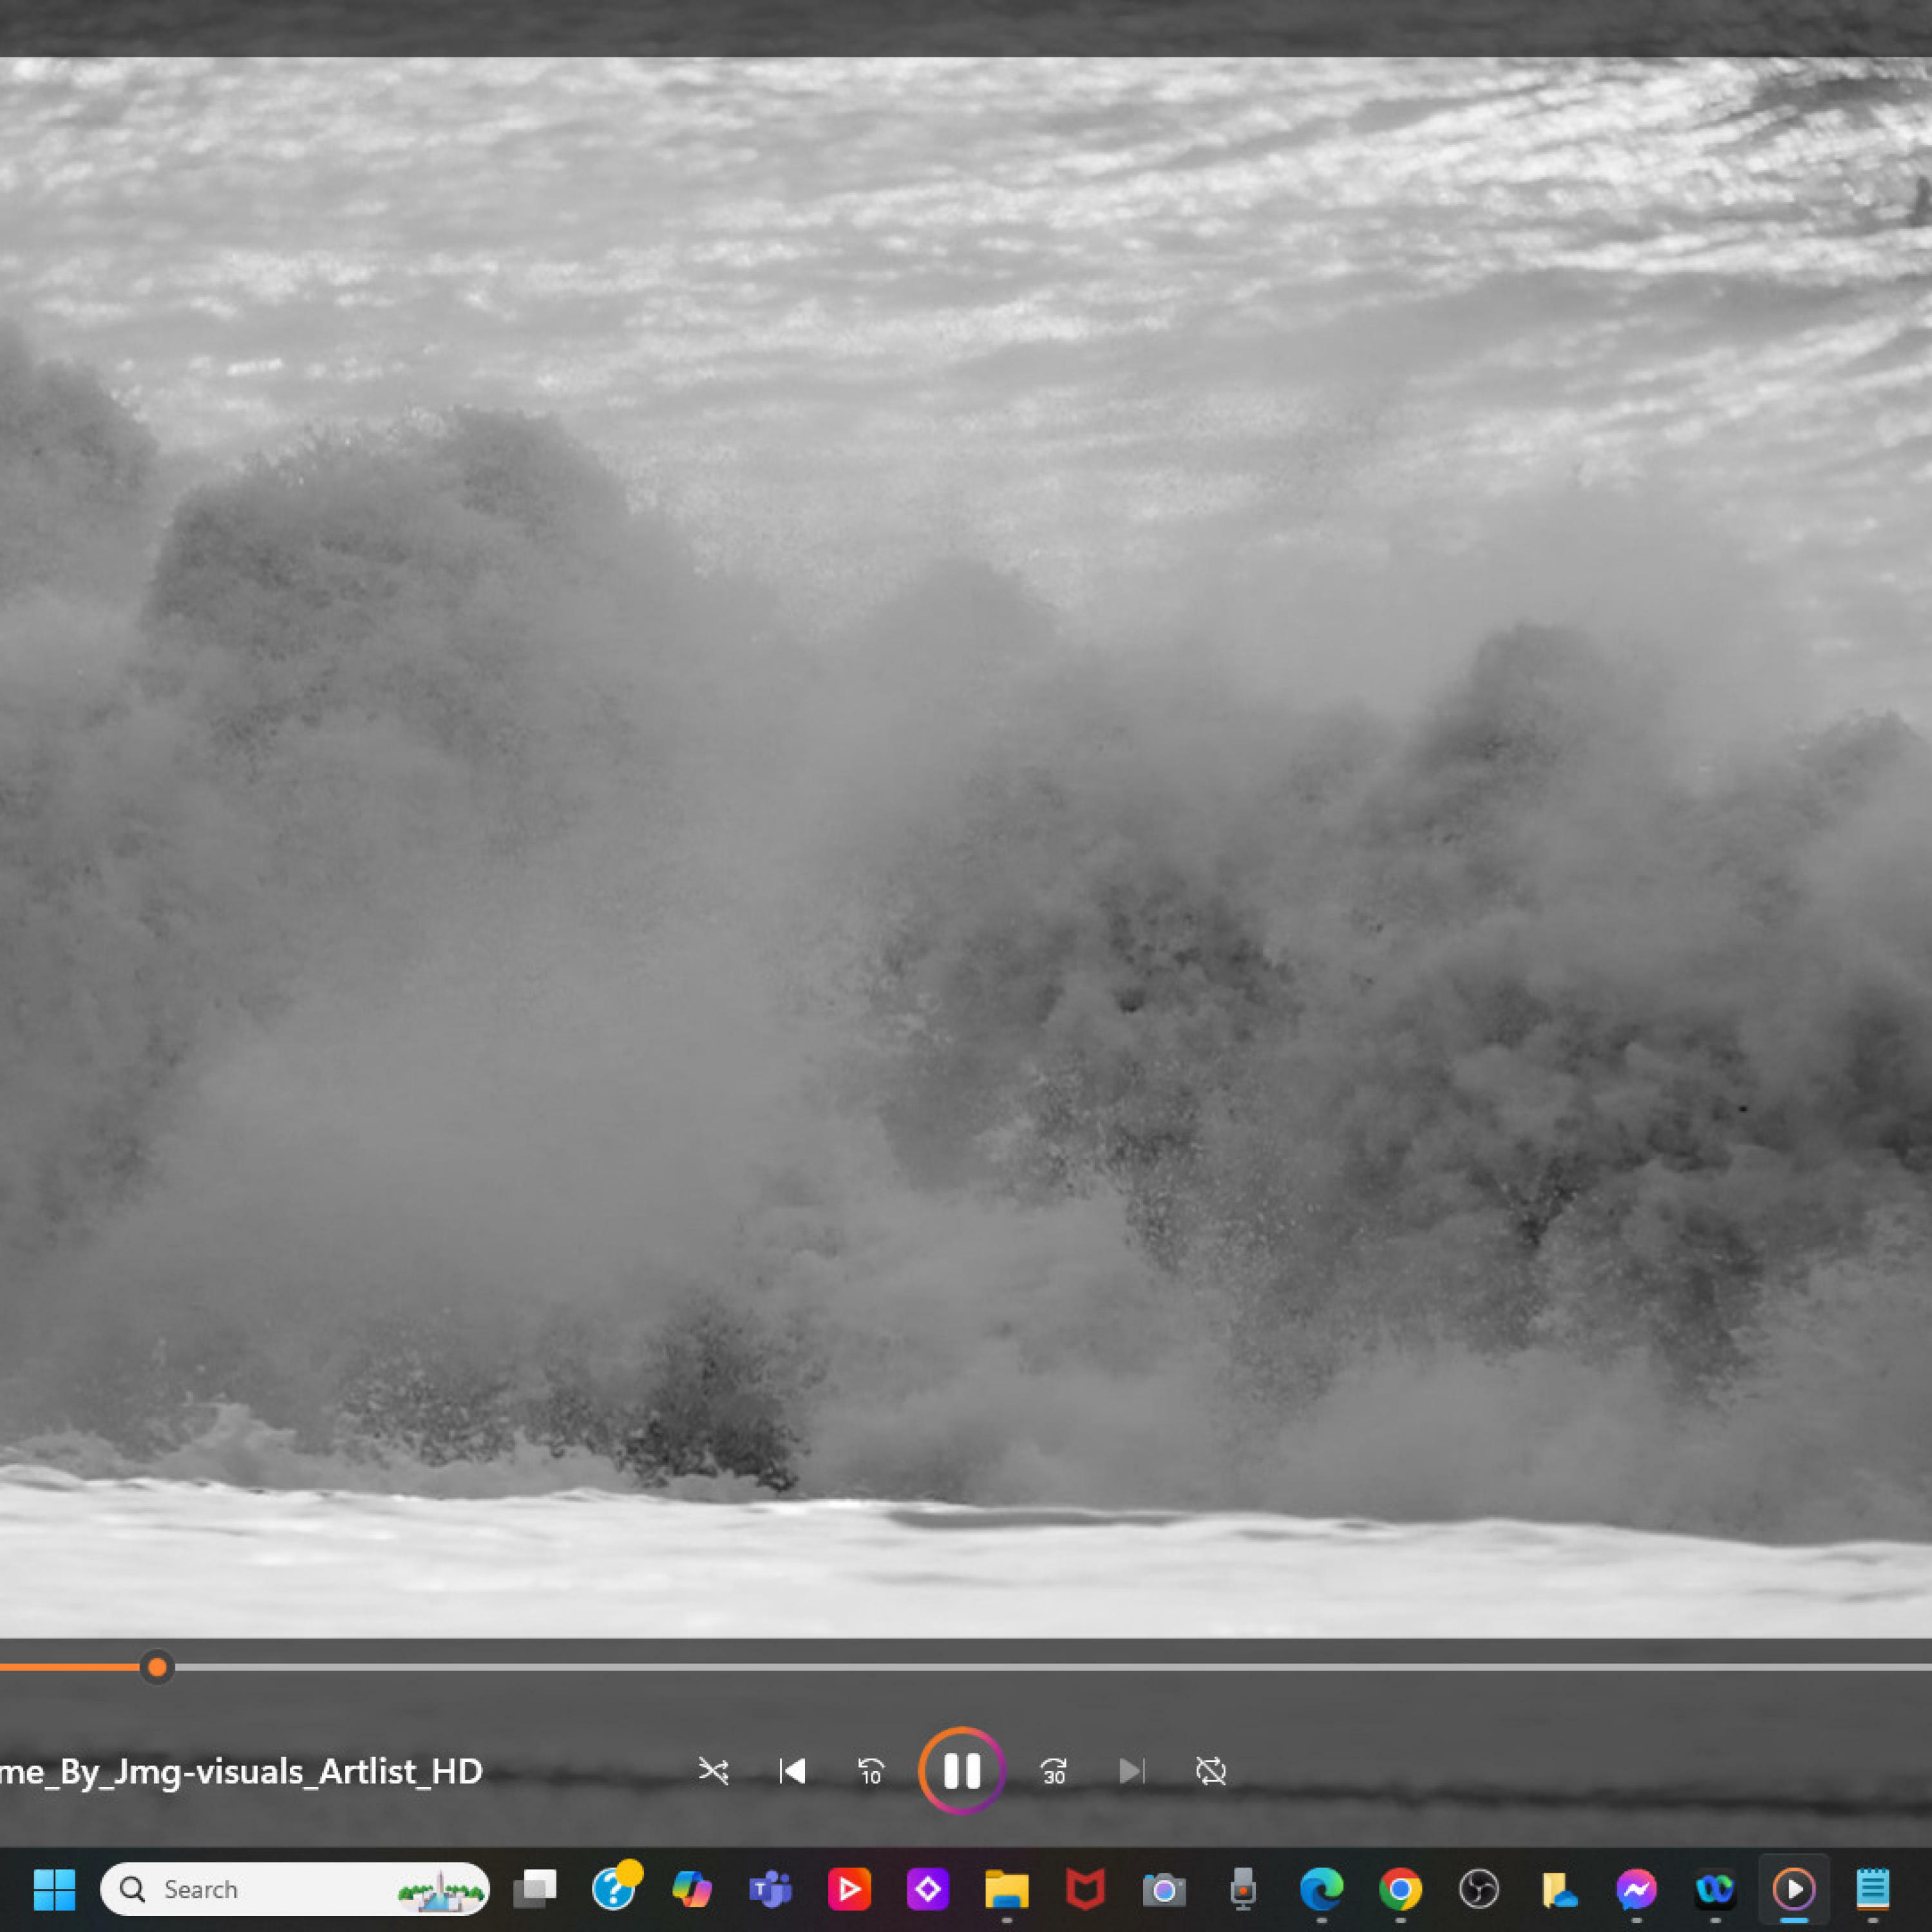Toggle repeat mode

tap(1210, 1771)
